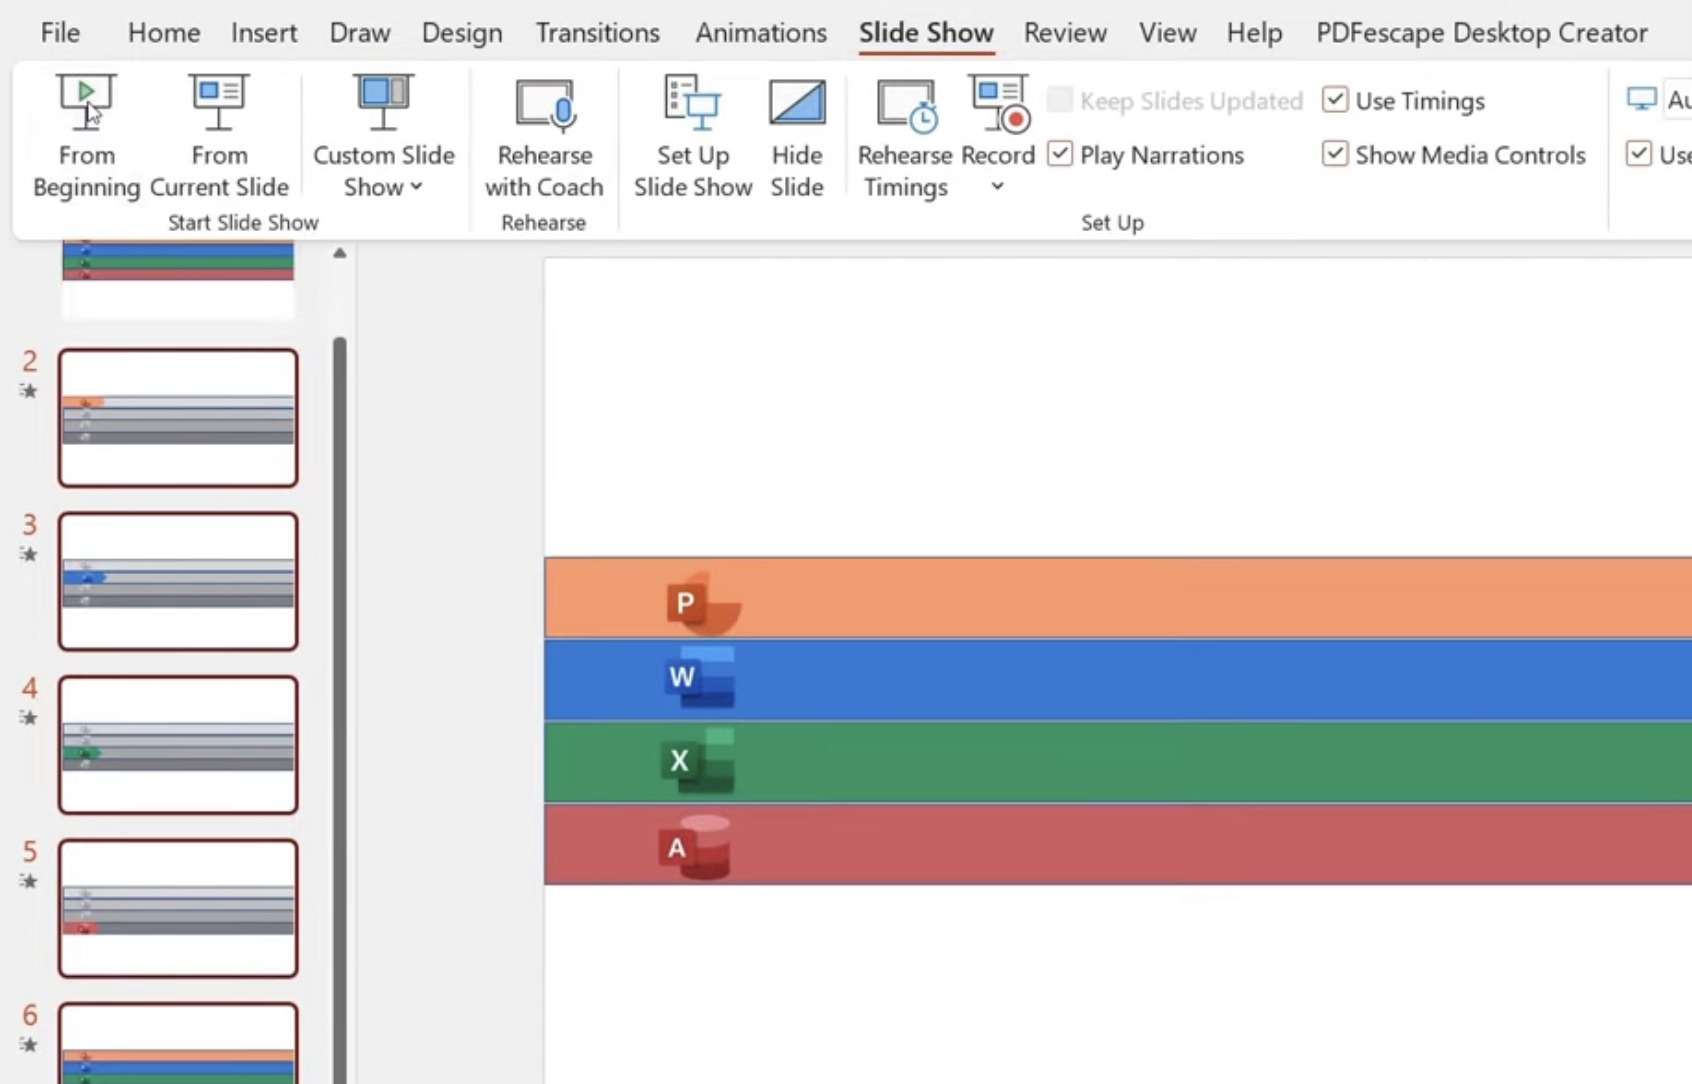Toggle the partially visible Use checkbox at the ribbon's right edge
Image resolution: width=1692 pixels, height=1084 pixels.
click(x=1638, y=154)
